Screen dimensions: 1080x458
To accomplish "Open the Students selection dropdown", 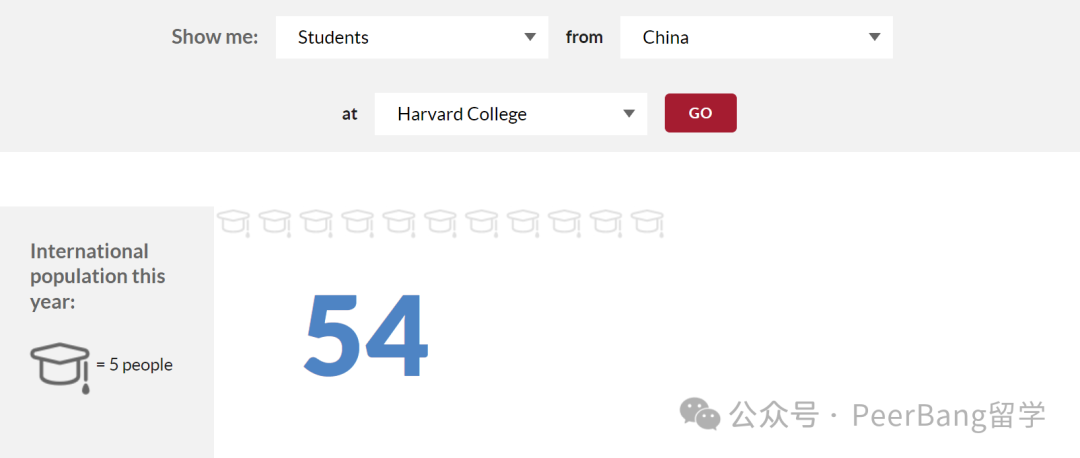I will click(412, 37).
